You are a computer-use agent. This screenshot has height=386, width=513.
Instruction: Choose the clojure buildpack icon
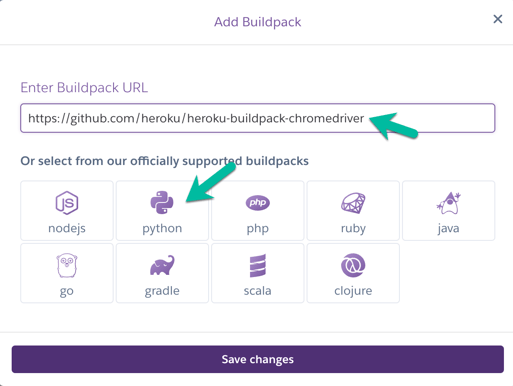click(353, 265)
